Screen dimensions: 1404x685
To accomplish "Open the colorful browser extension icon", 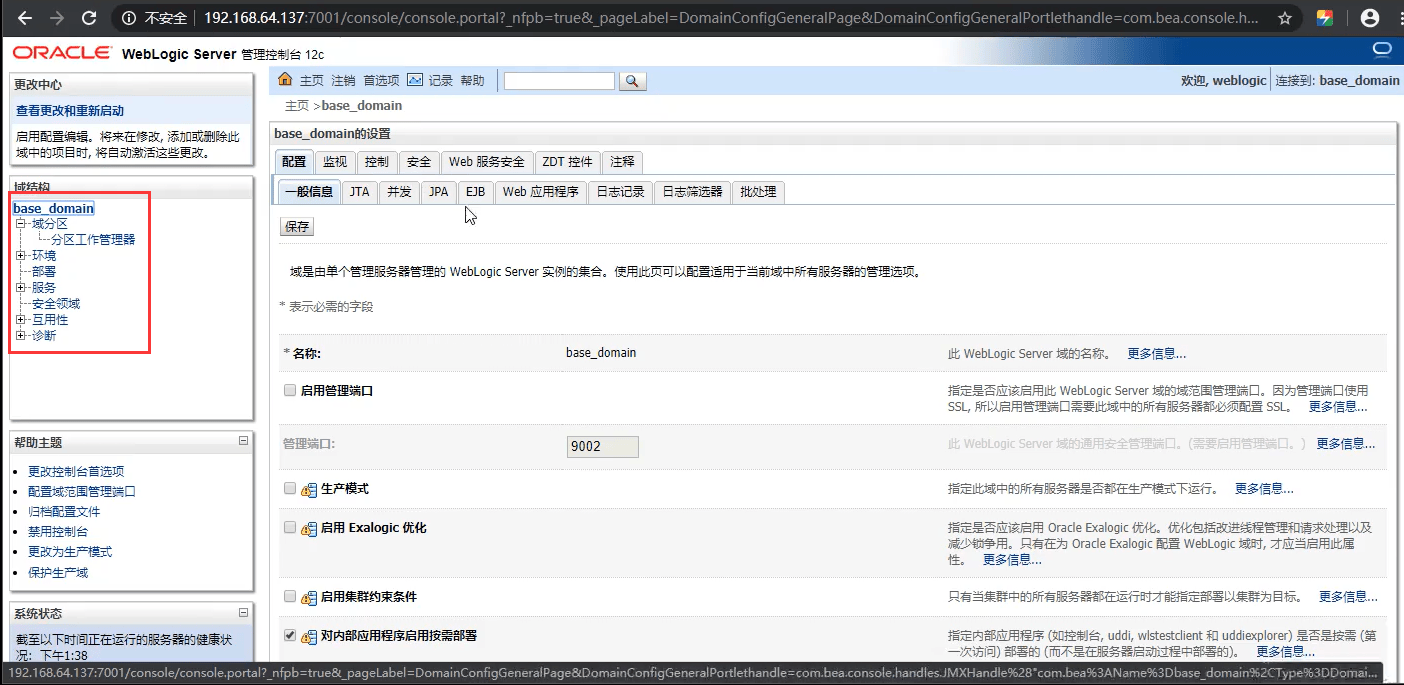I will tap(1324, 18).
